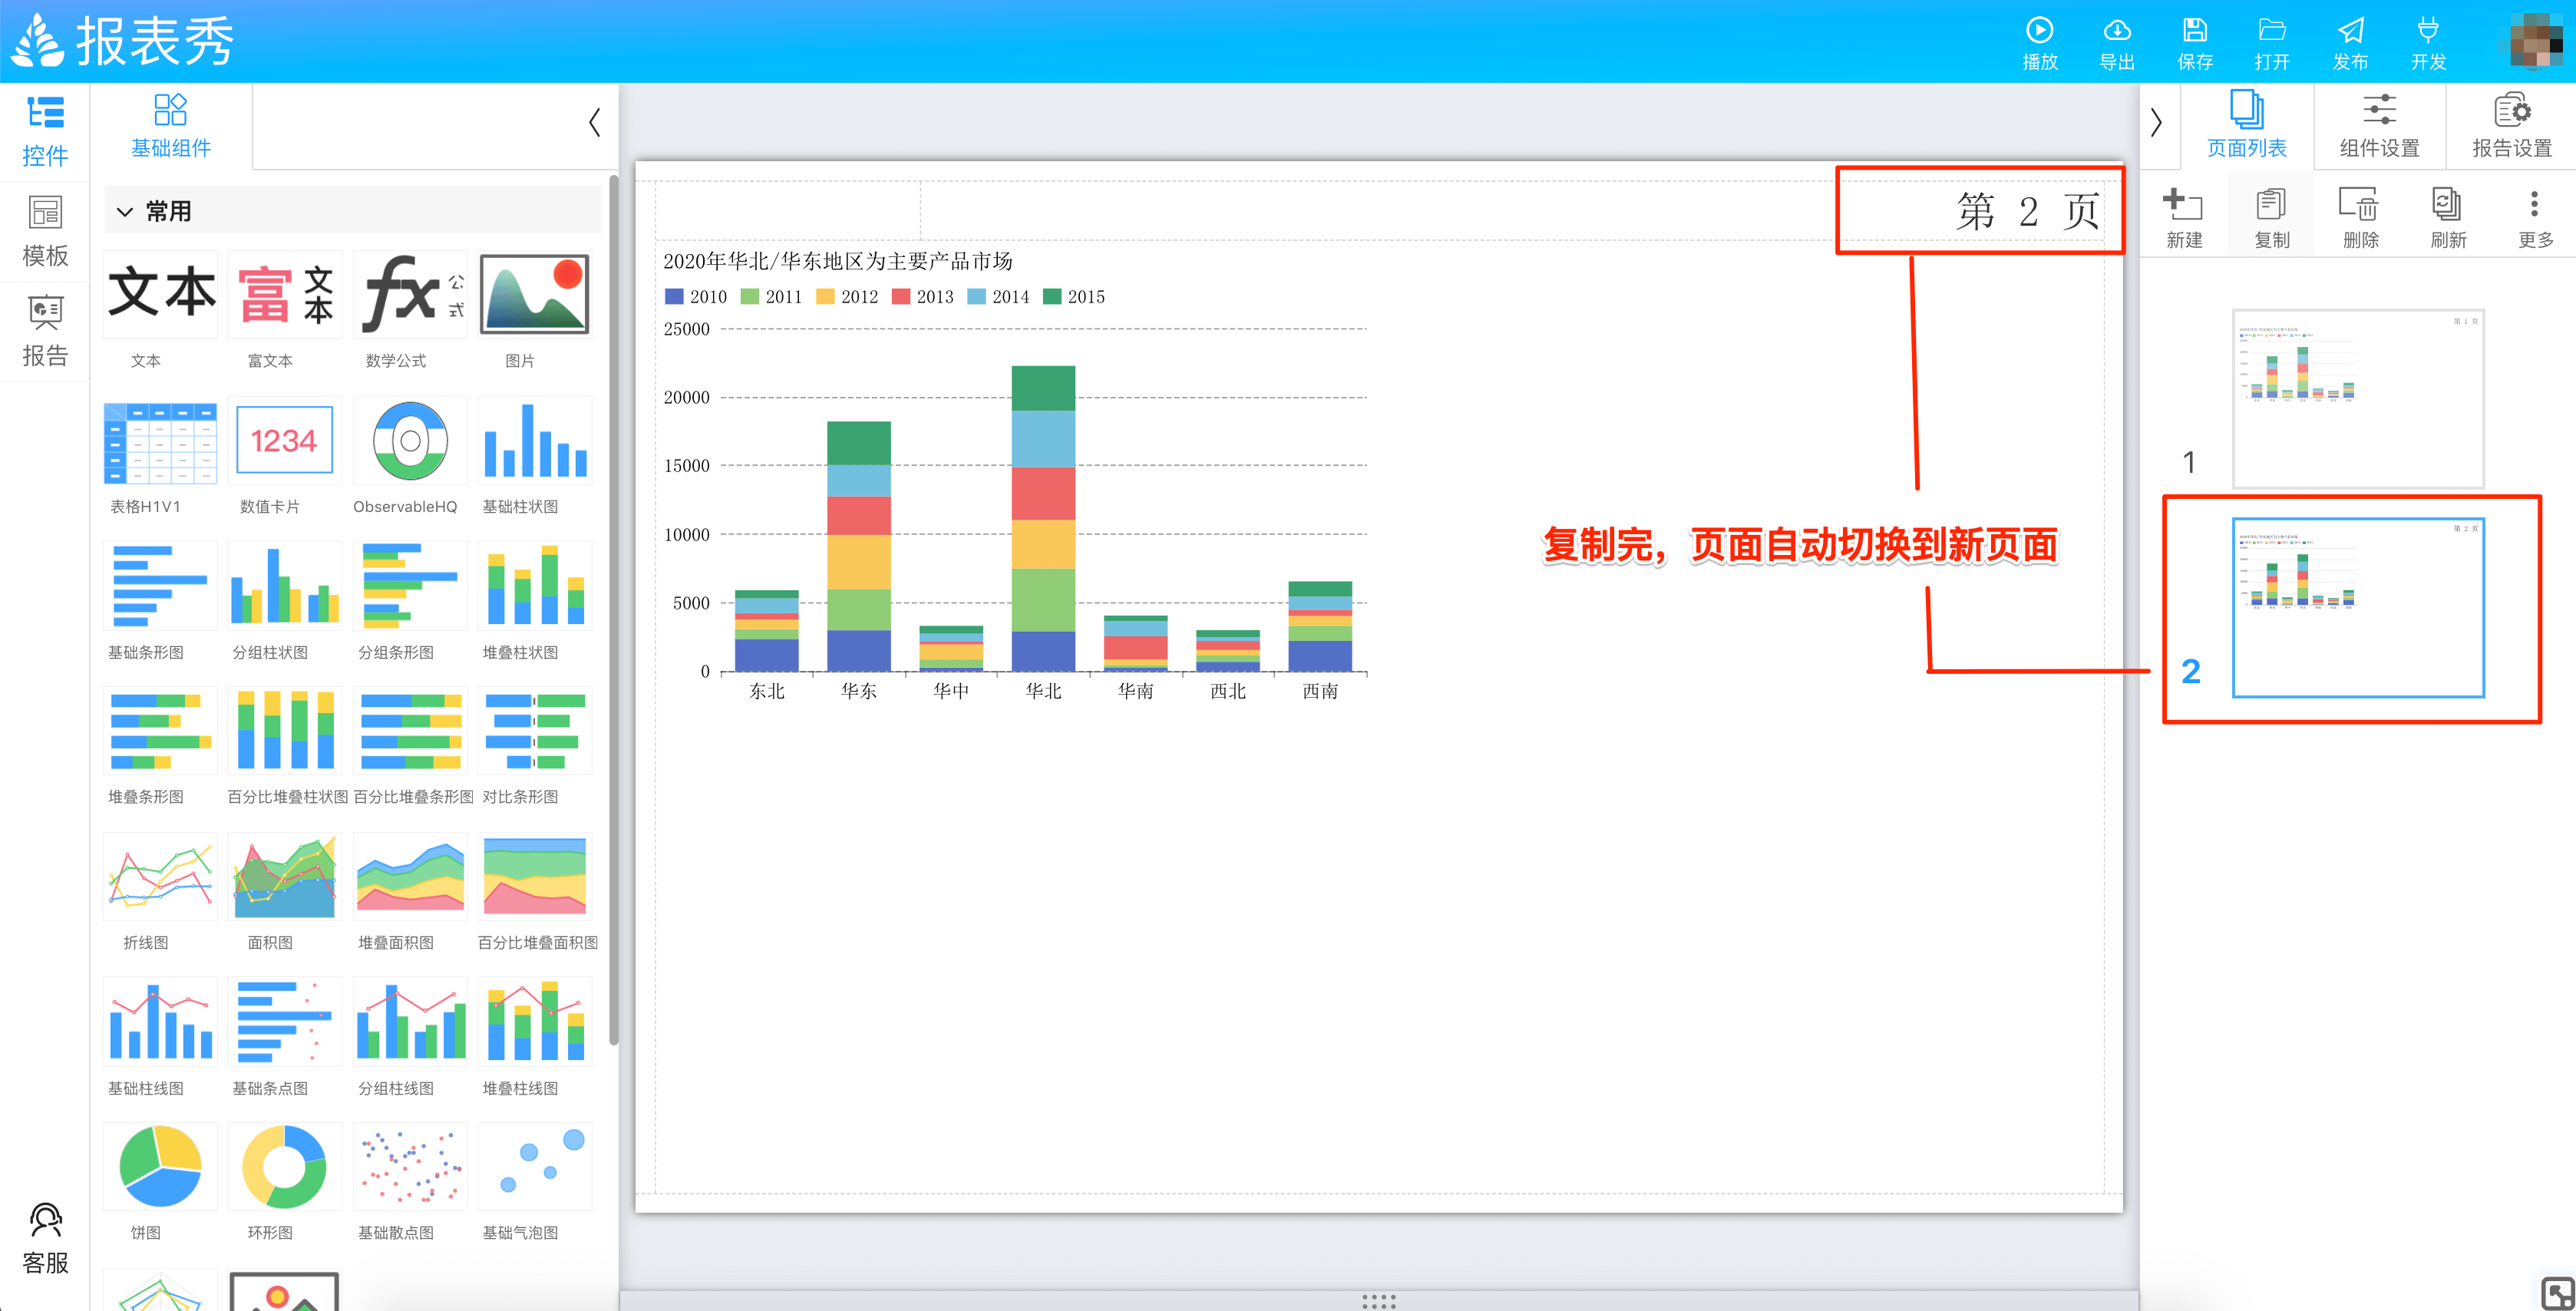The image size is (2576, 1311).
Task: Select page 1 thumbnail
Action: (2358, 398)
